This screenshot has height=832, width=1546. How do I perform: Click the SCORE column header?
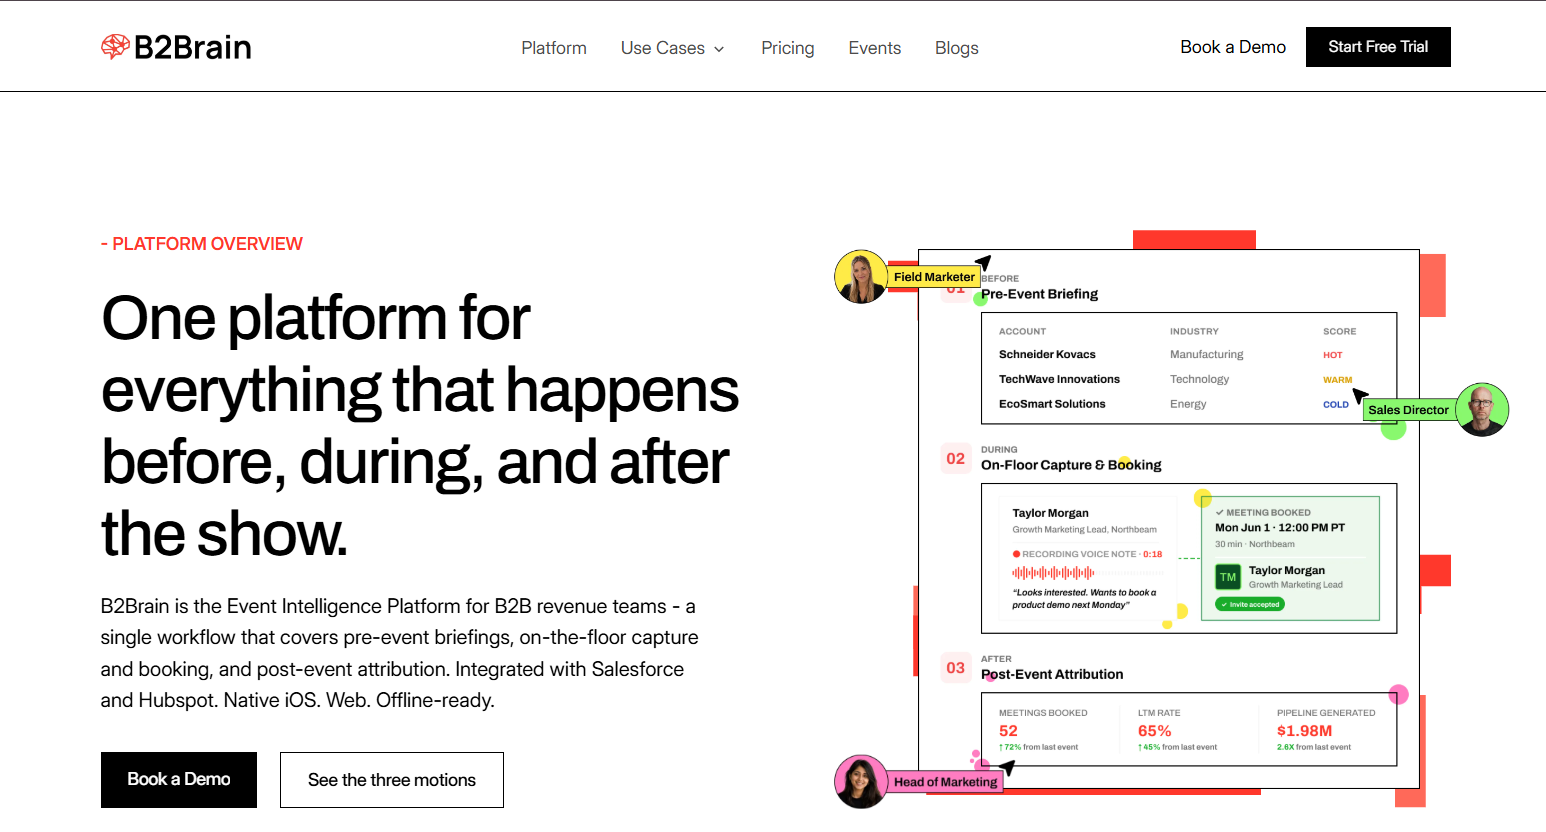(x=1339, y=331)
